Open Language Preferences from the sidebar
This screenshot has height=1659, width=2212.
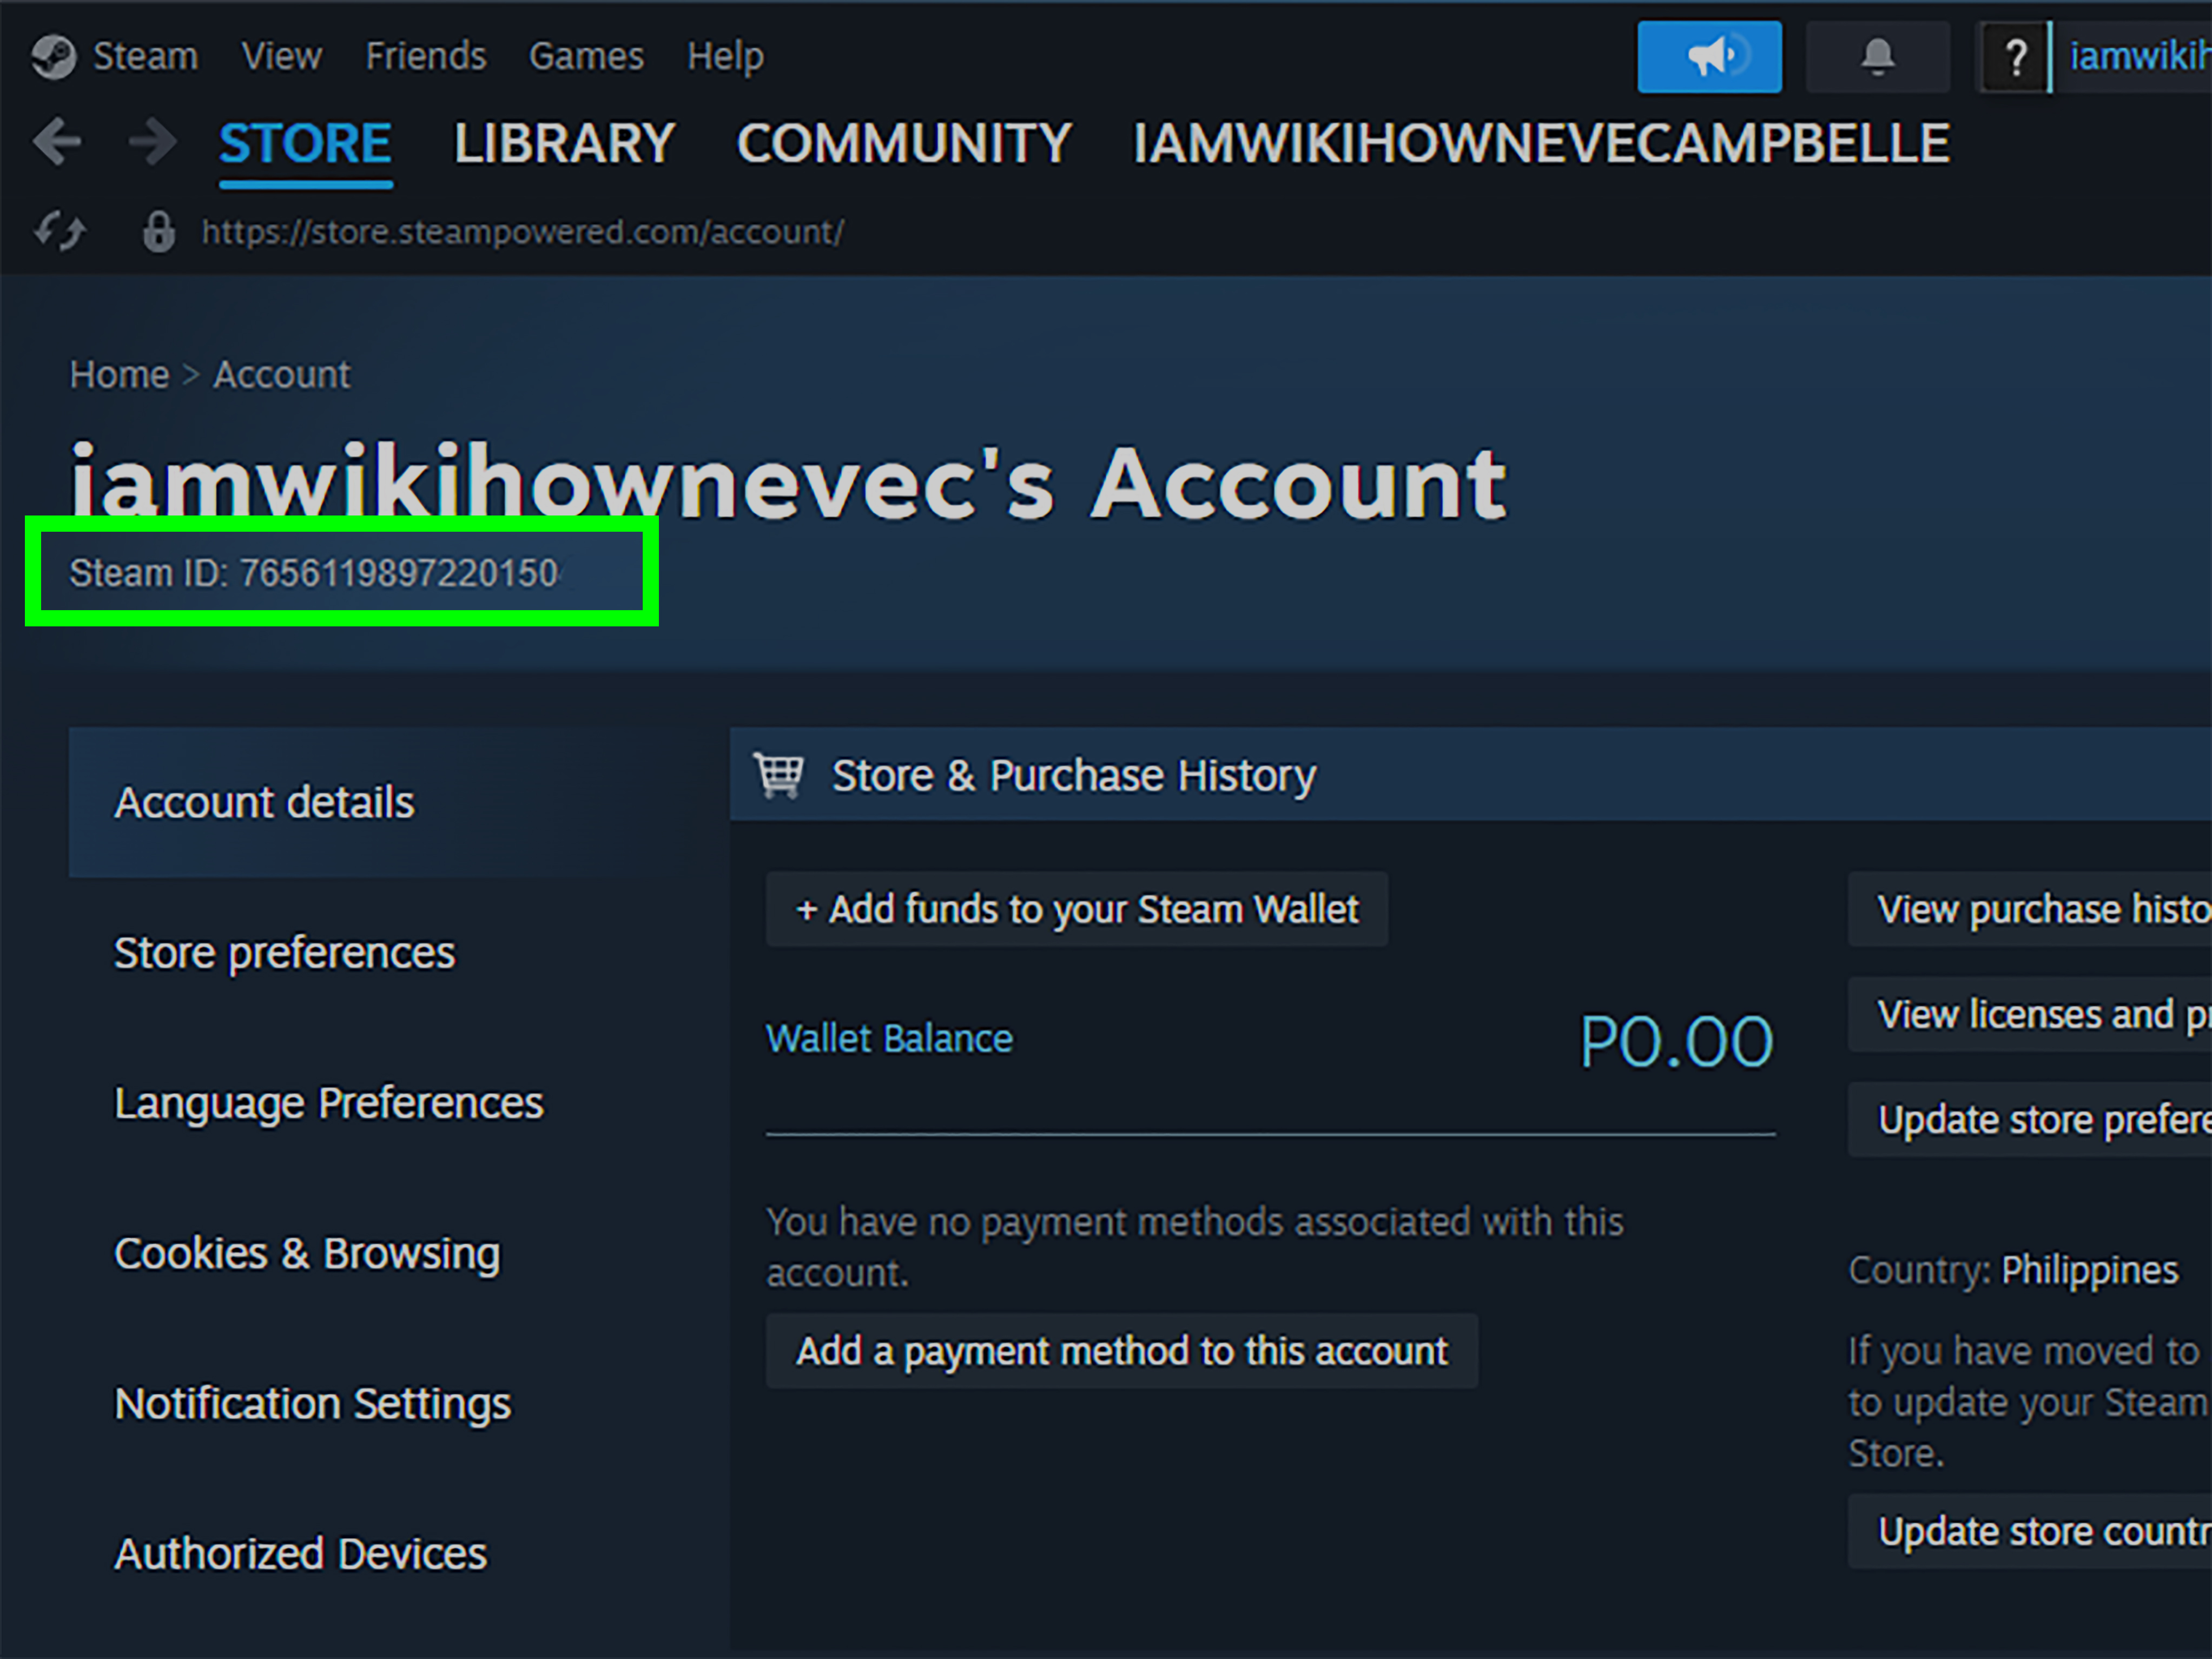tap(330, 1103)
